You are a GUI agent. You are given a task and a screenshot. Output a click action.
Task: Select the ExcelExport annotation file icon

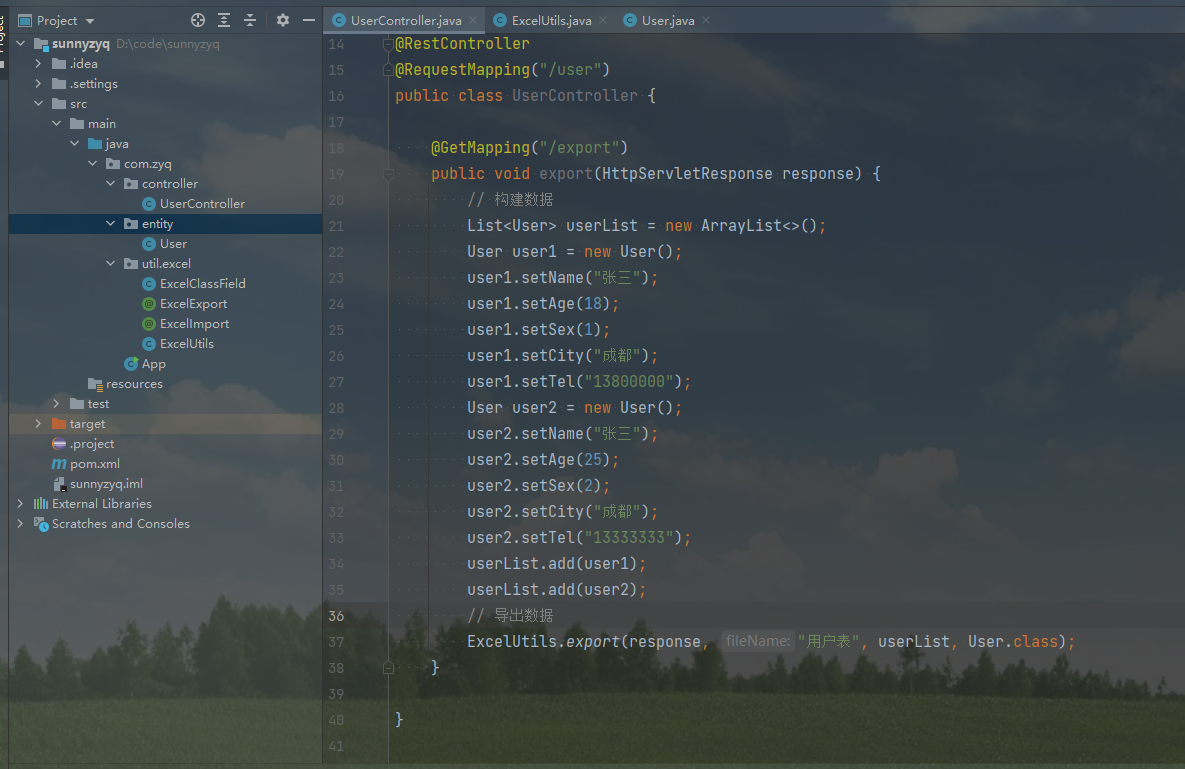[x=149, y=304]
